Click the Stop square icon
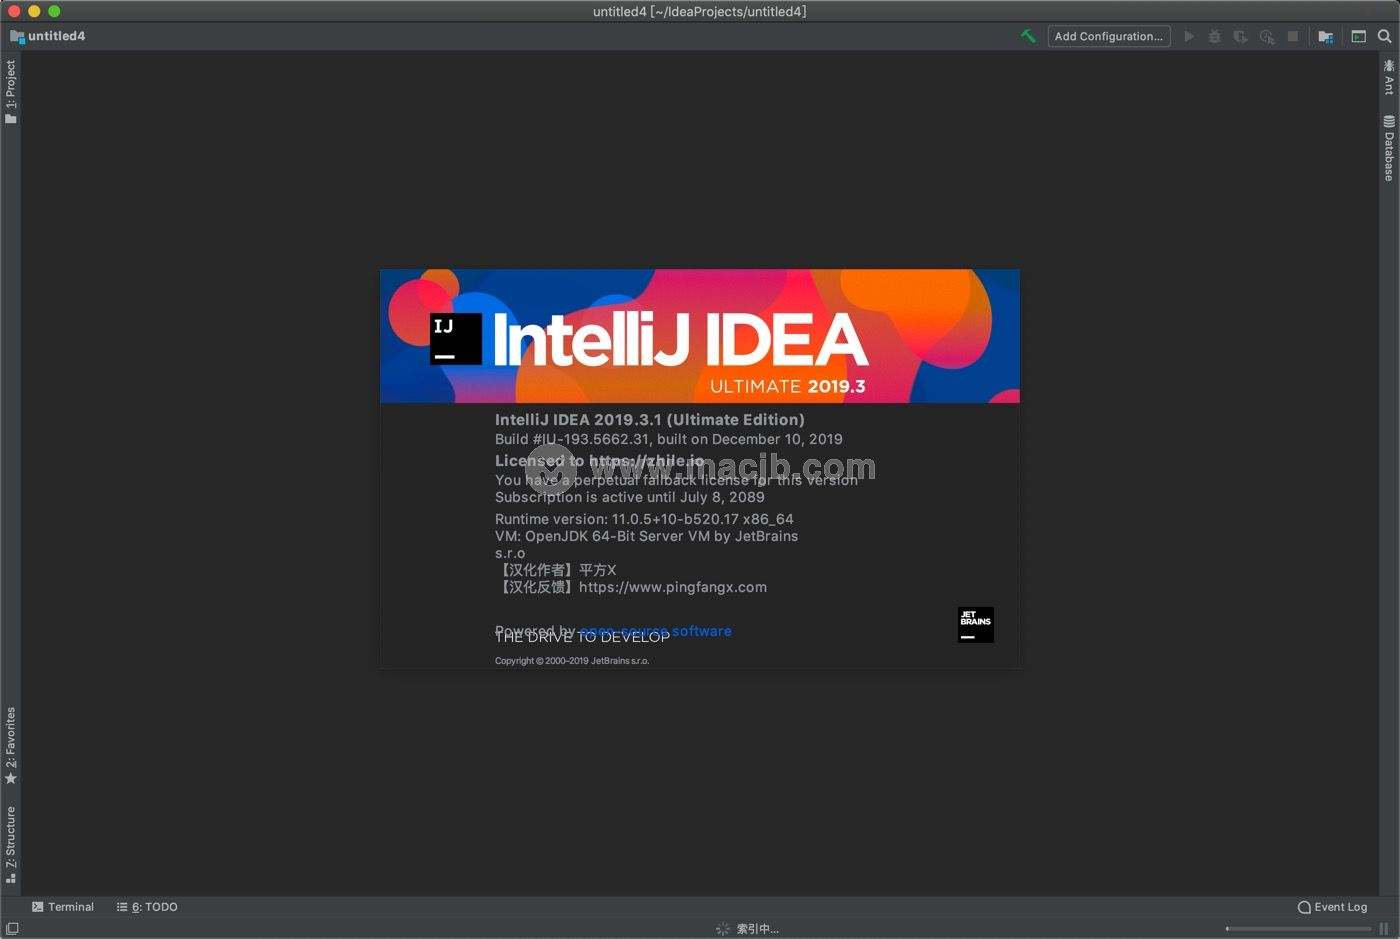The height and width of the screenshot is (939, 1400). (x=1292, y=36)
